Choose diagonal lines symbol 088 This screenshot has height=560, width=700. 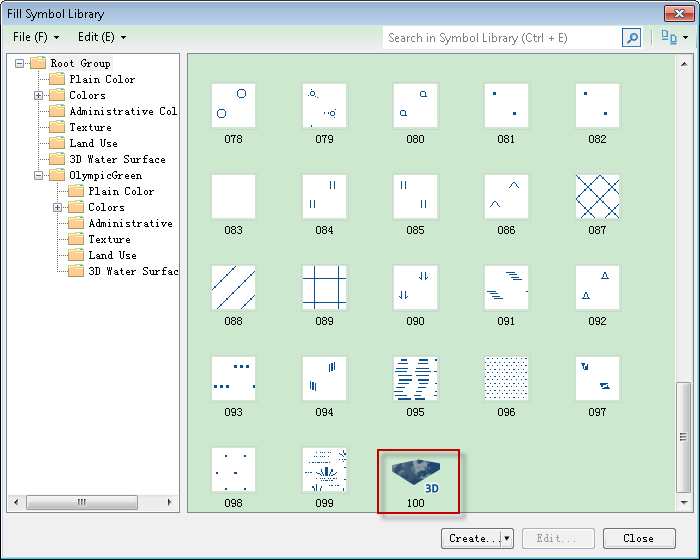click(x=233, y=288)
